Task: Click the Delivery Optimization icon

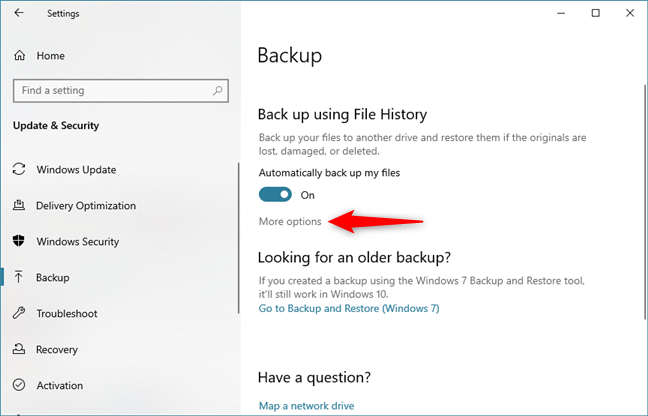Action: pos(19,205)
